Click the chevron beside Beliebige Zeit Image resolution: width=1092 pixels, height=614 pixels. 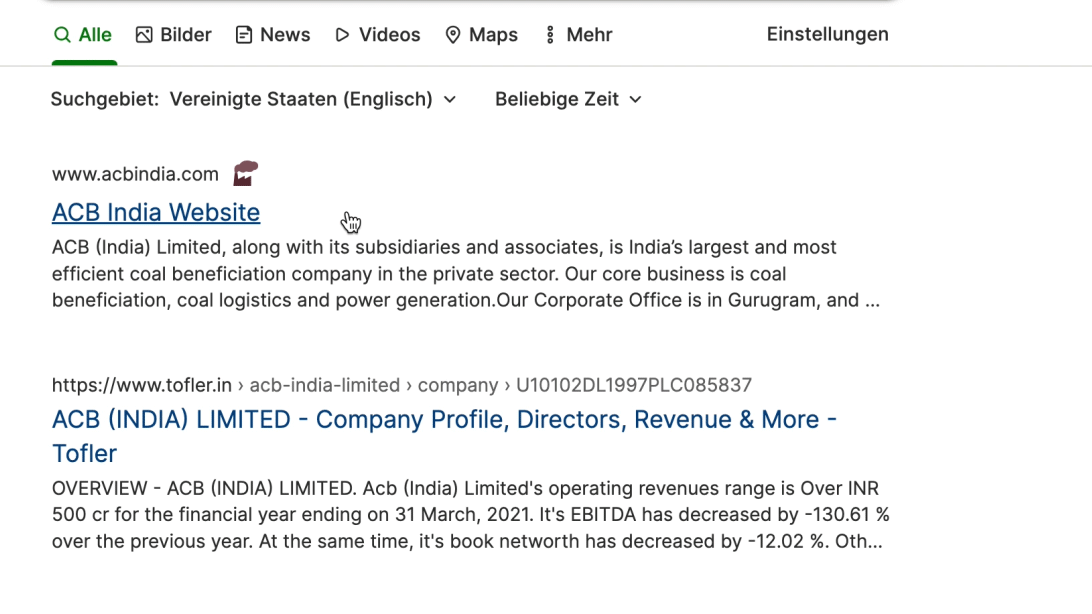635,100
